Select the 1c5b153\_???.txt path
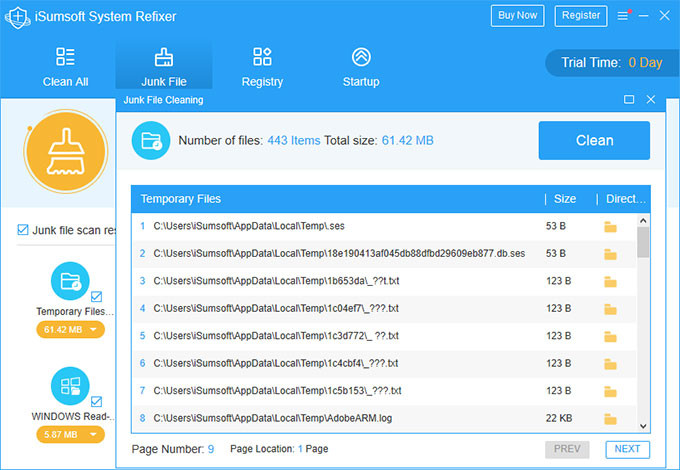 tap(277, 391)
